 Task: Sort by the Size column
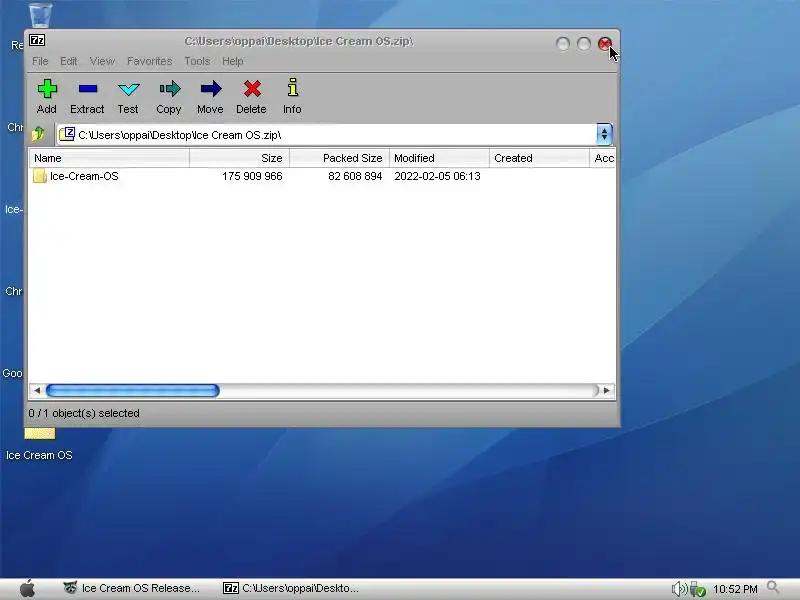coord(239,158)
